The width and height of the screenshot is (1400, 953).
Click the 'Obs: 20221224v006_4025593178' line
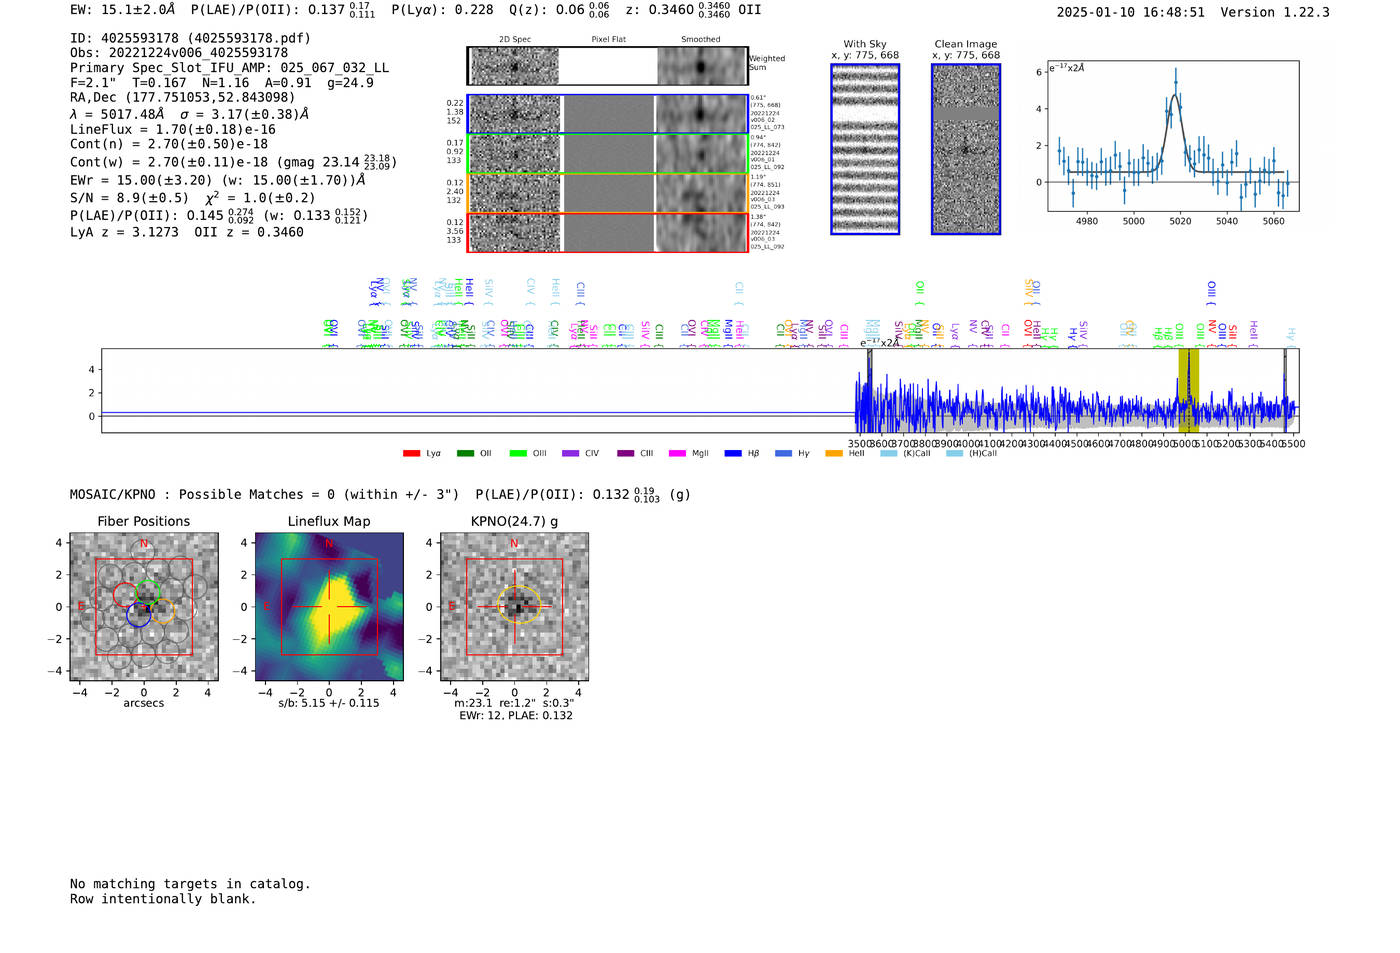pos(179,53)
